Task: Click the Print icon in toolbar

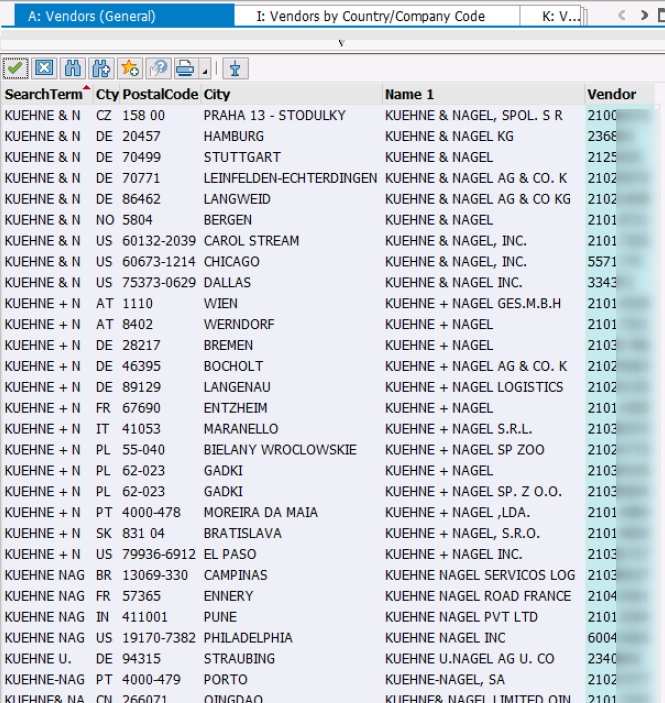Action: coord(185,68)
